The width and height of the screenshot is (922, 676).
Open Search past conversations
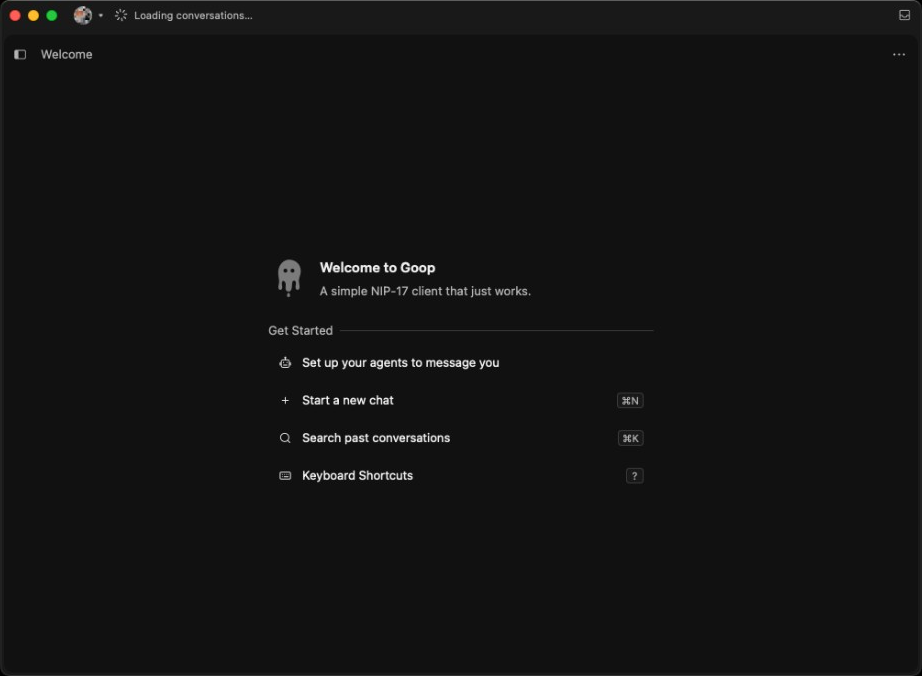tap(461, 438)
